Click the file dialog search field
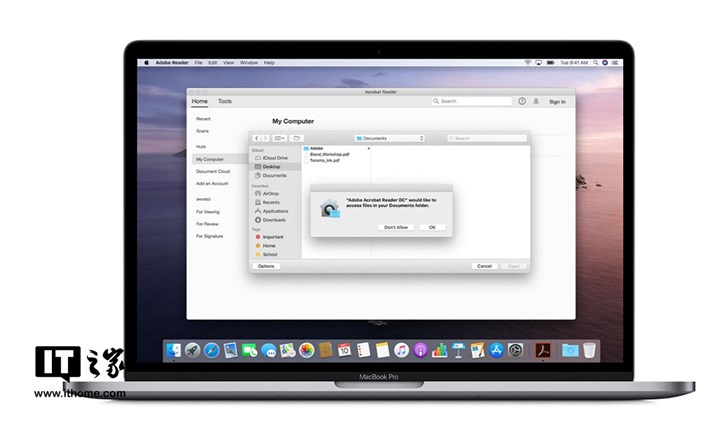 (x=487, y=138)
